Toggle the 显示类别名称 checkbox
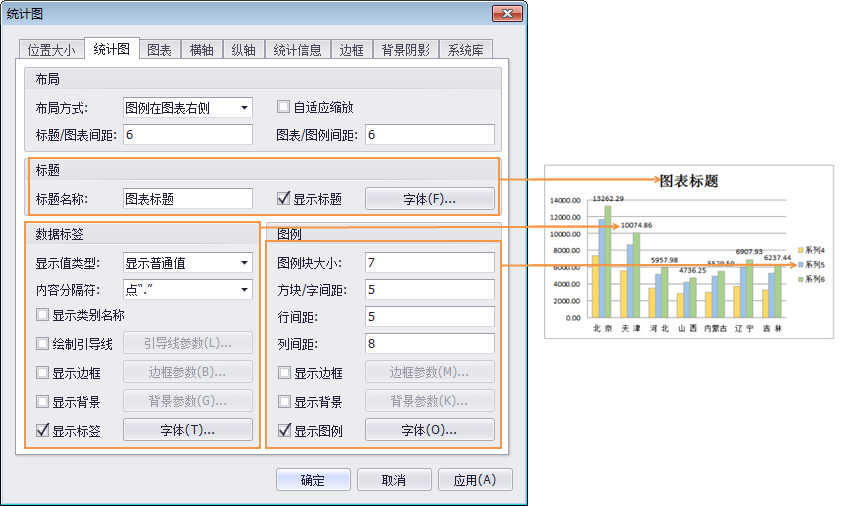Image resolution: width=849 pixels, height=506 pixels. (x=42, y=316)
